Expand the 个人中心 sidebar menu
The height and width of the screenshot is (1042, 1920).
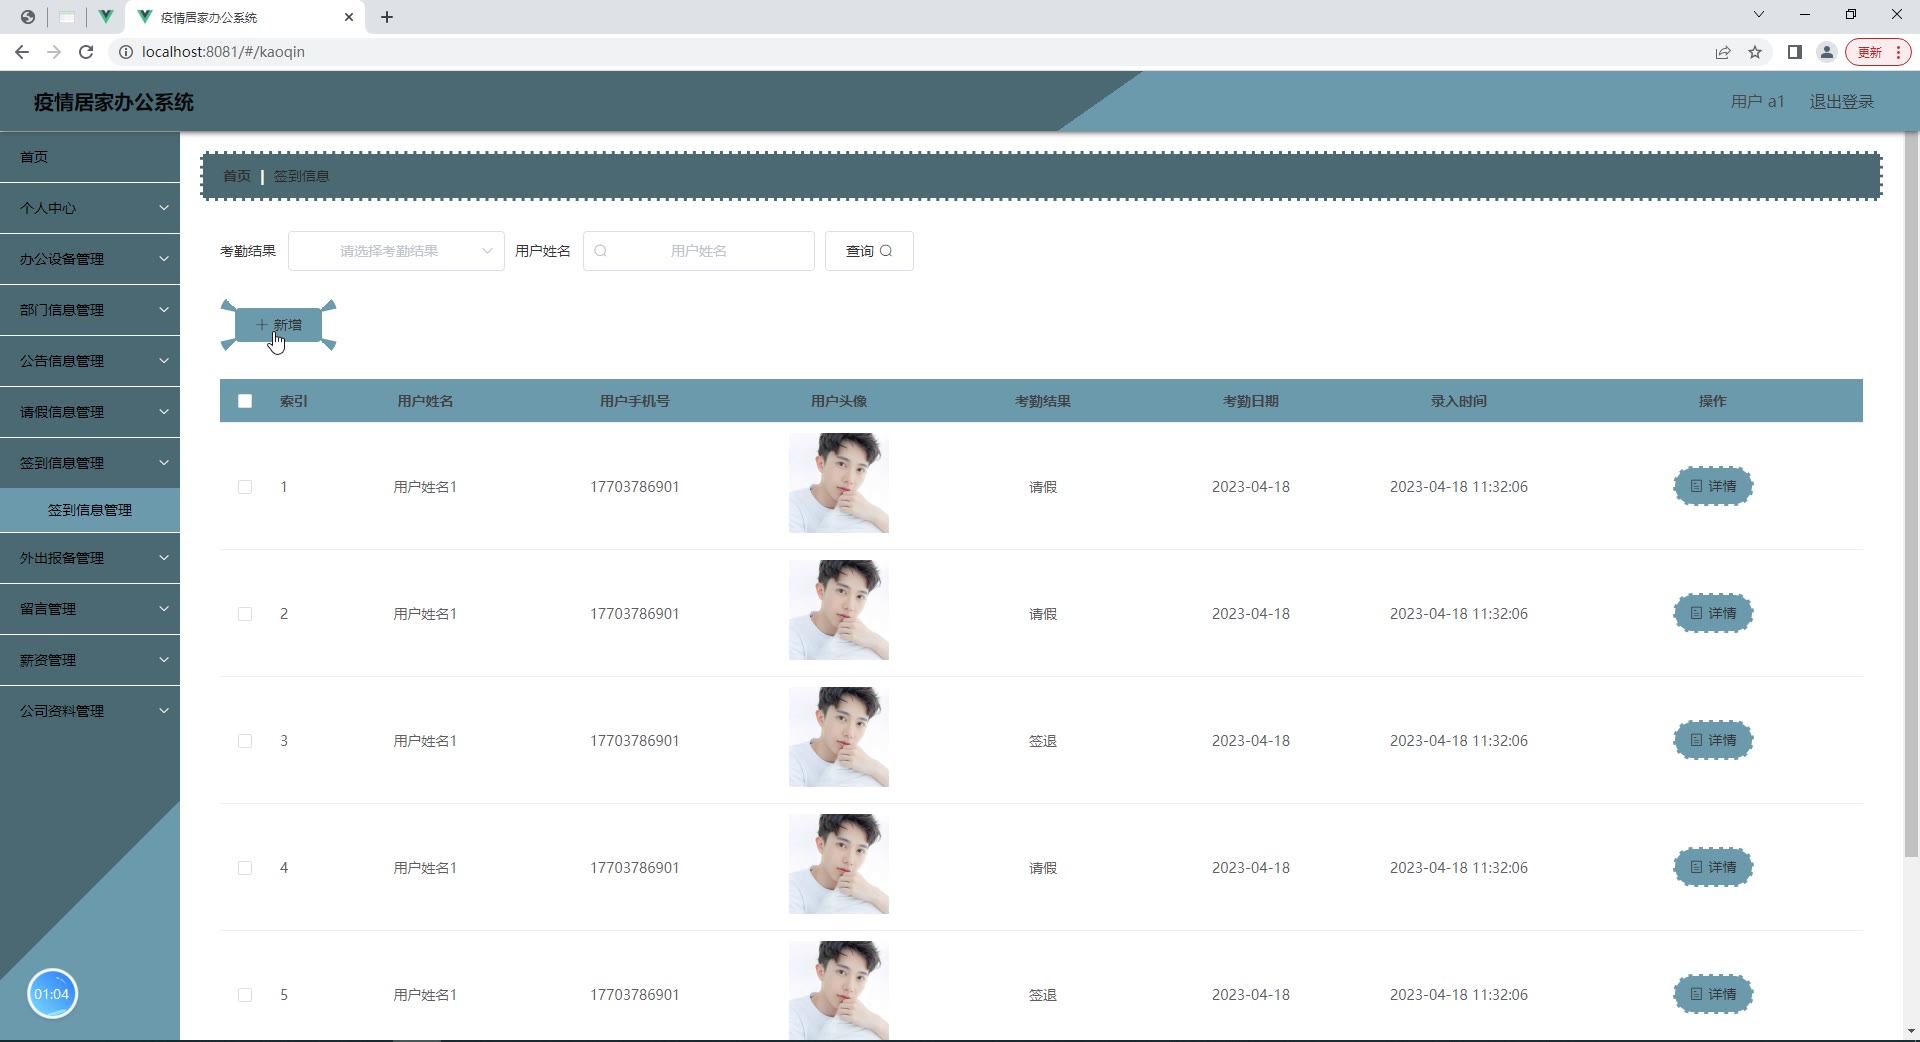point(90,208)
